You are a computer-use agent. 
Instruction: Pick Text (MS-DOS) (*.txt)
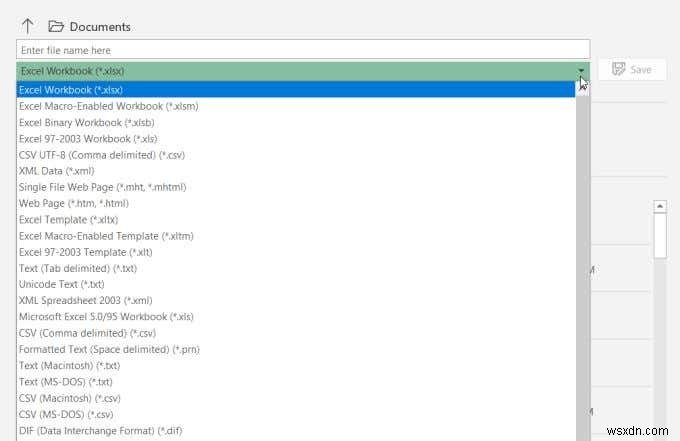tap(296, 382)
